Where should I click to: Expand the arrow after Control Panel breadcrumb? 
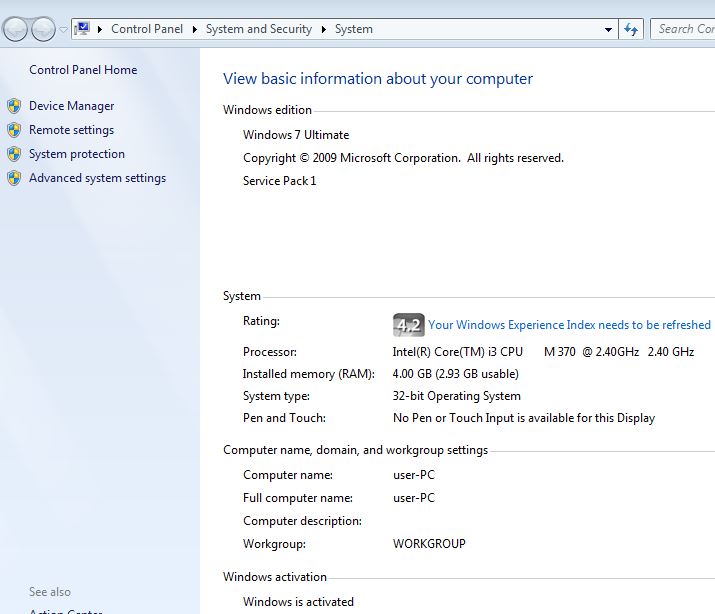(x=195, y=29)
